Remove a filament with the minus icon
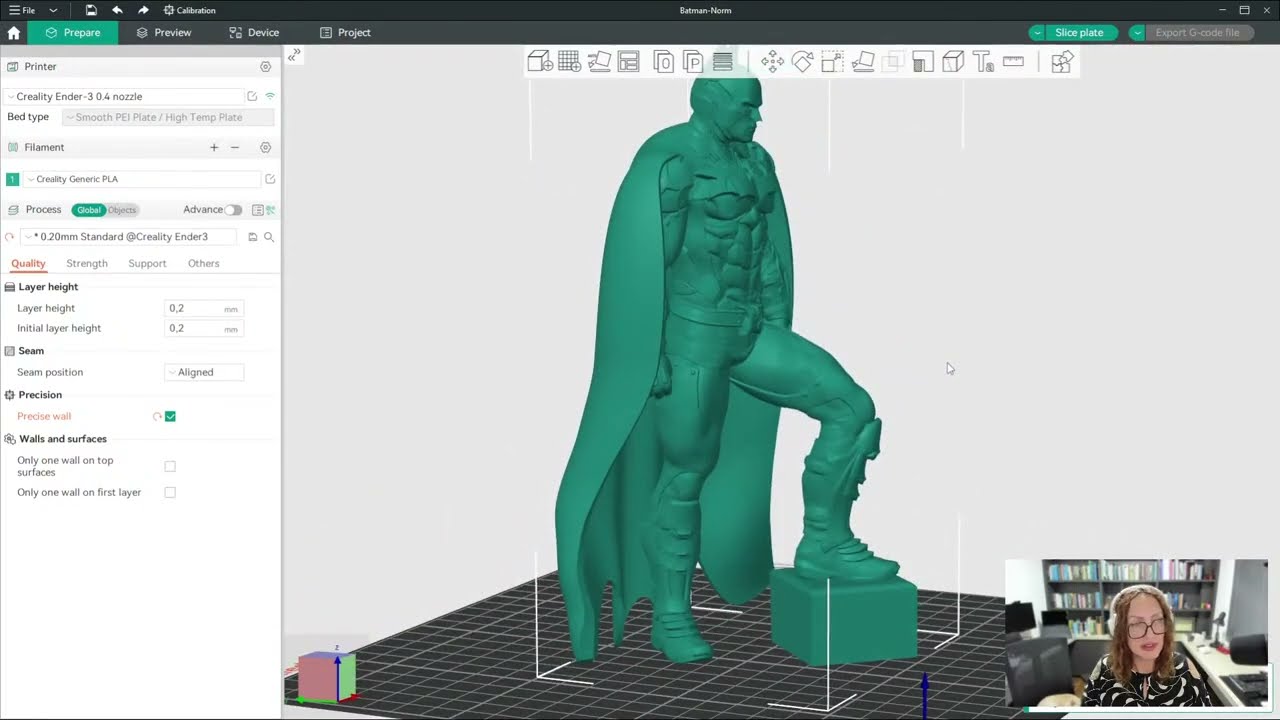This screenshot has width=1280, height=720. [x=235, y=147]
